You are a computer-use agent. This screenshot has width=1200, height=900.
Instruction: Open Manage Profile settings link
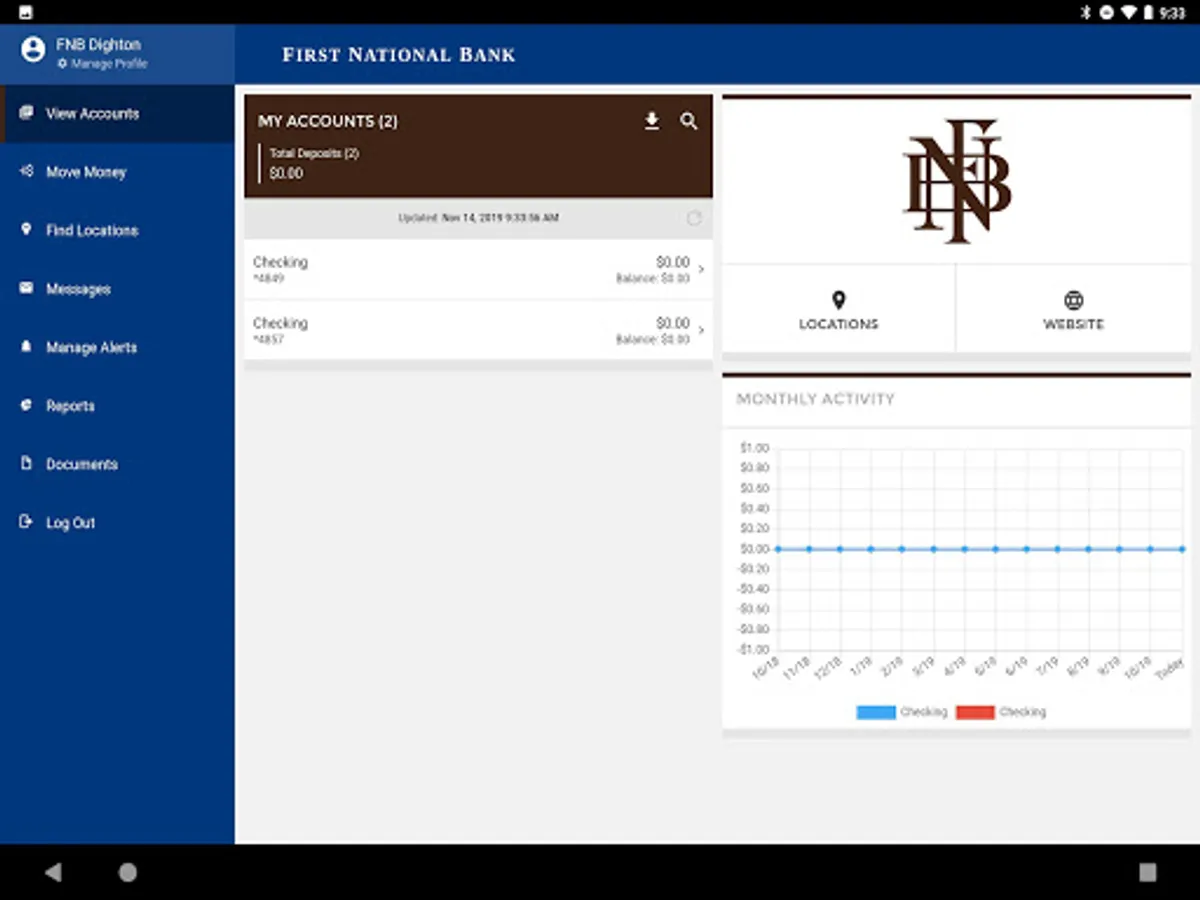click(x=102, y=64)
